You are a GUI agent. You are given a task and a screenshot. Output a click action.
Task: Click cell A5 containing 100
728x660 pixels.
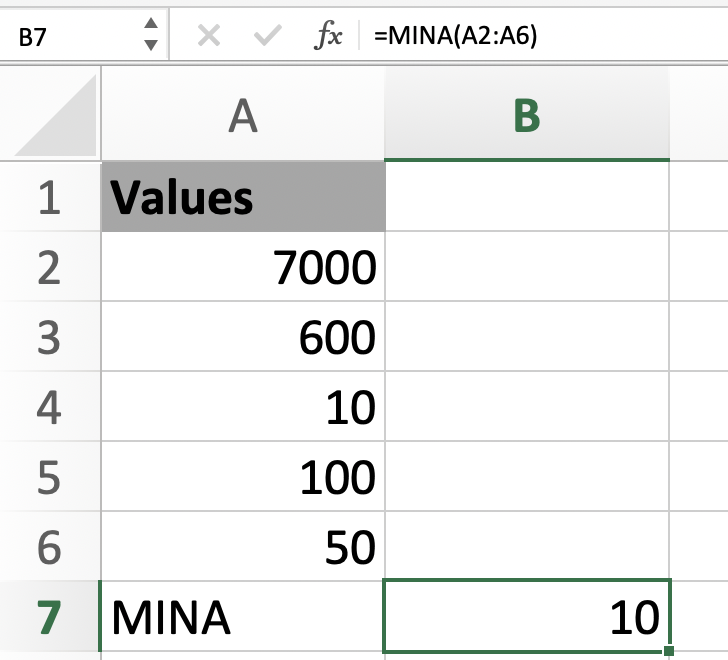(x=242, y=476)
